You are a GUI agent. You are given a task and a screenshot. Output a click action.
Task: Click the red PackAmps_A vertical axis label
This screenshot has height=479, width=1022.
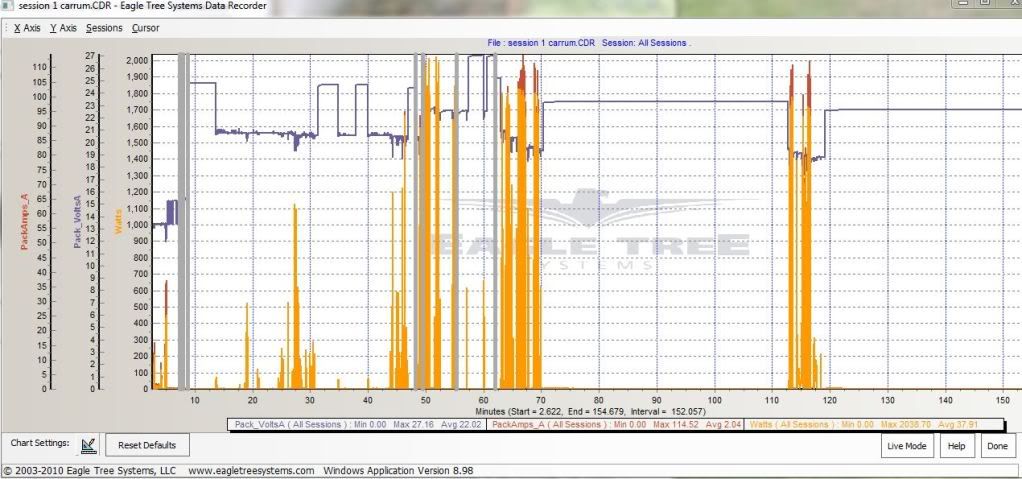point(24,223)
